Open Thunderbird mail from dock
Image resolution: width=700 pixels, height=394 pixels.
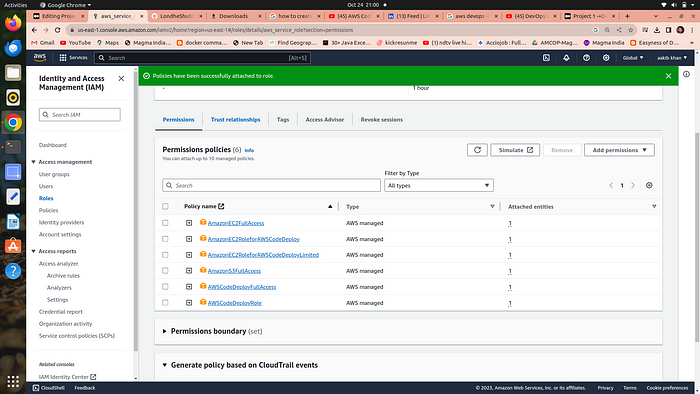13,48
